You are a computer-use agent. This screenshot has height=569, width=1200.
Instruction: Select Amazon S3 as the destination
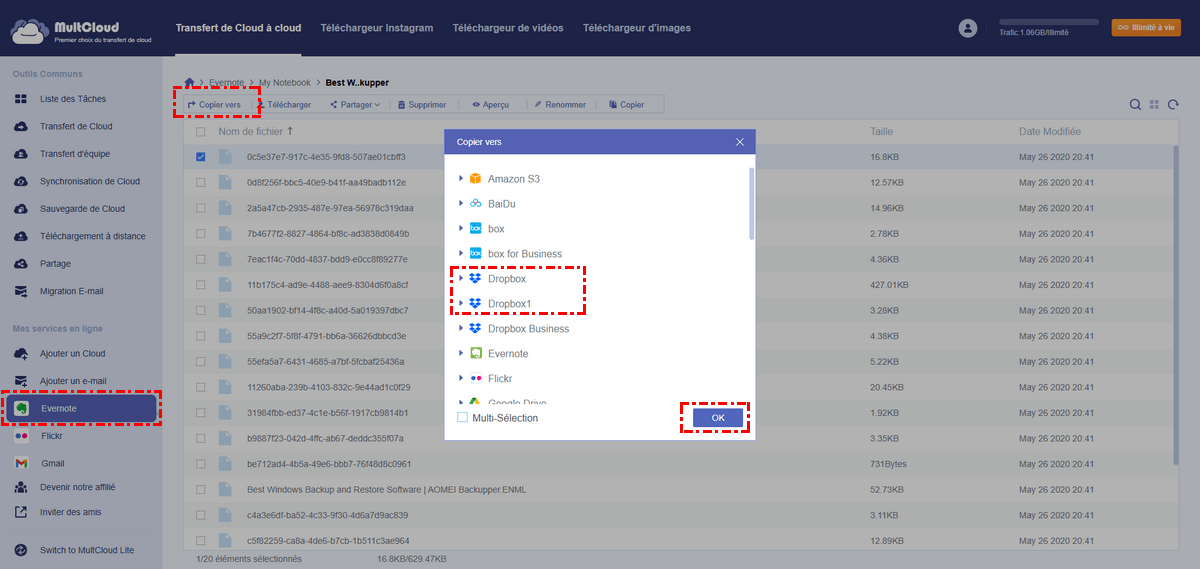coord(513,179)
